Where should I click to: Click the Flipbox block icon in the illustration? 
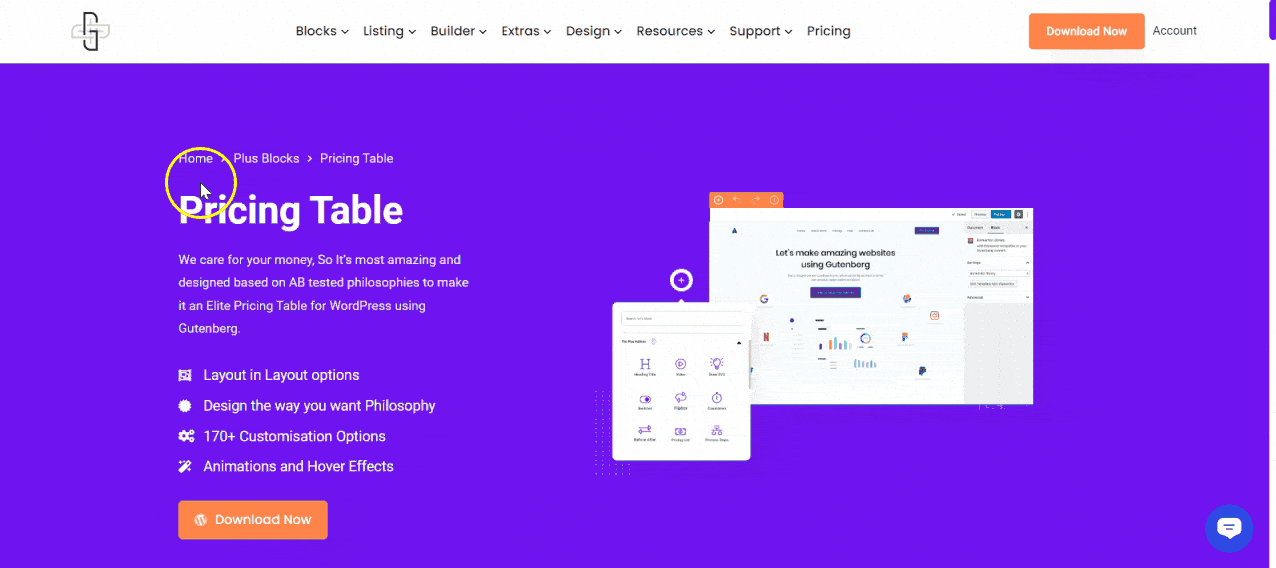point(680,398)
